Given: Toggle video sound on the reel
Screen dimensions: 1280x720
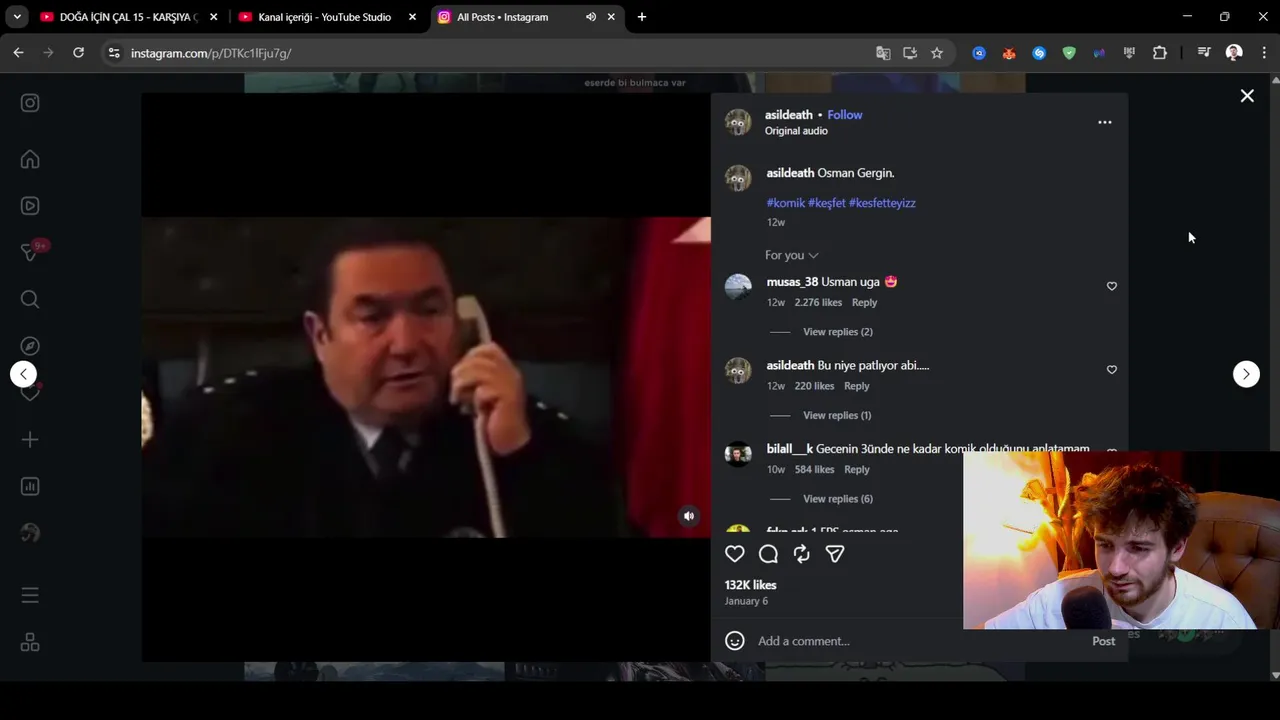Looking at the screenshot, I should click(689, 516).
